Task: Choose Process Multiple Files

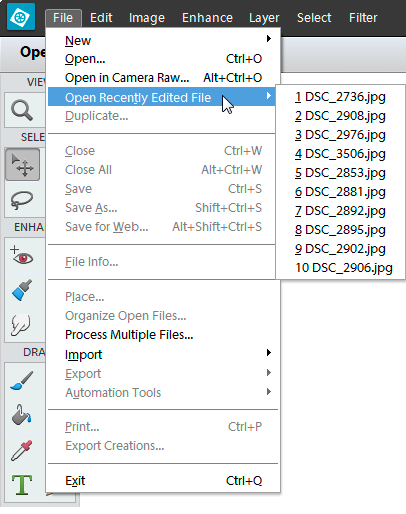Action: click(129, 335)
